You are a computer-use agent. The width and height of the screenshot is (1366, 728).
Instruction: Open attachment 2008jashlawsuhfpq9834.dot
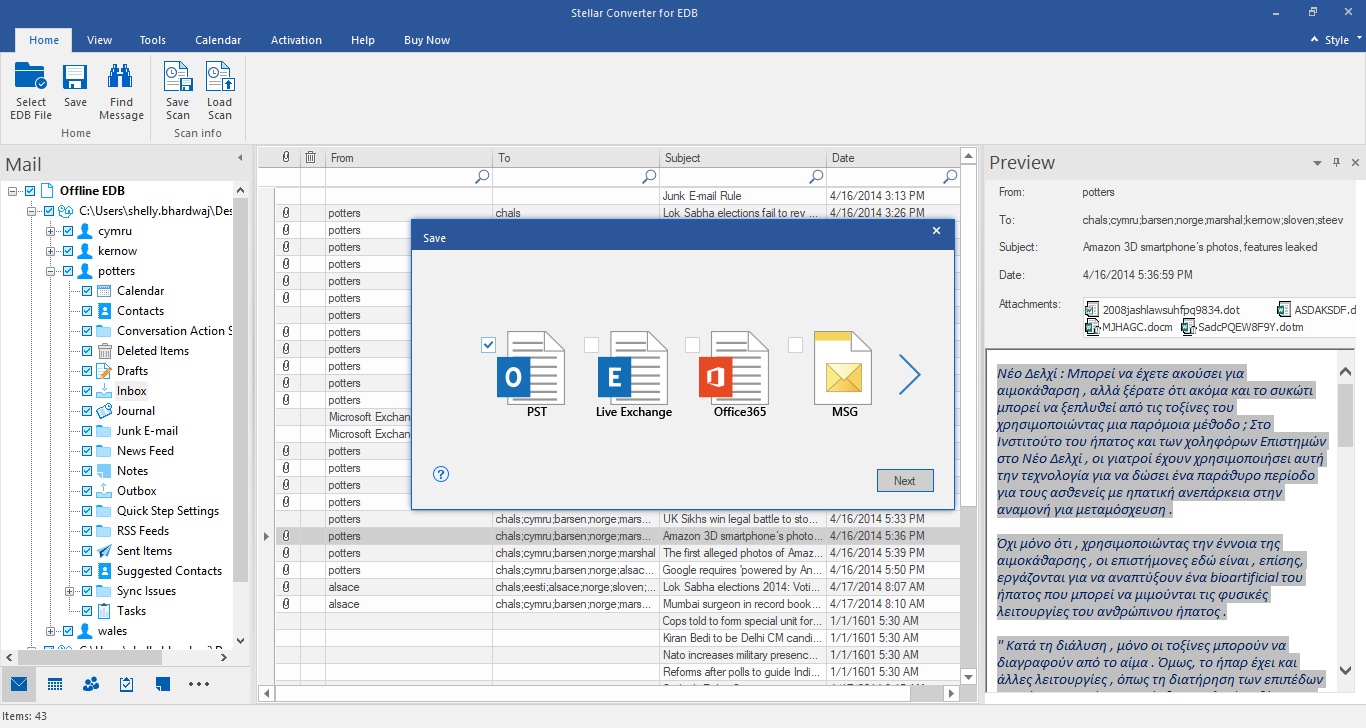click(x=1162, y=310)
